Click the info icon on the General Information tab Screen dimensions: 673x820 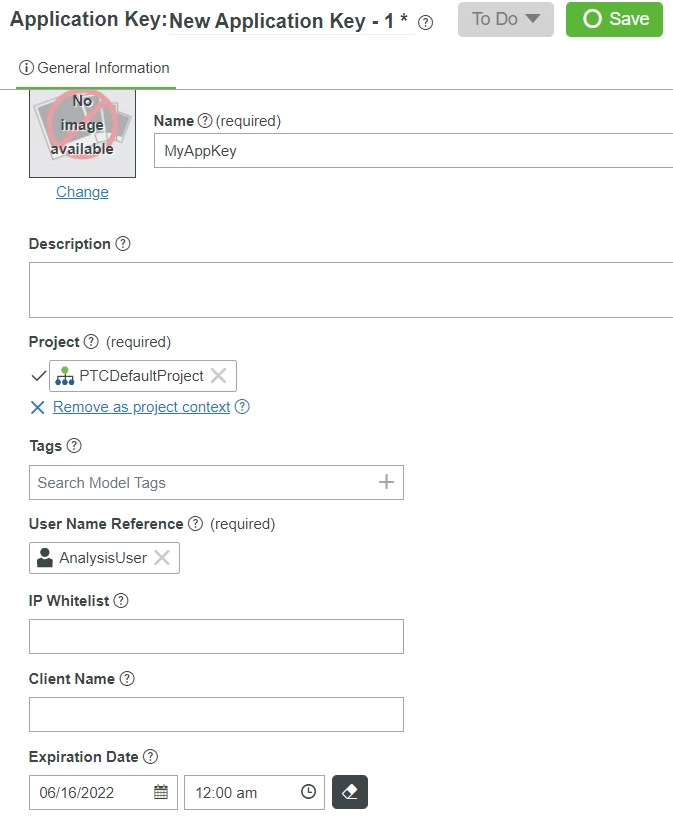tap(25, 69)
